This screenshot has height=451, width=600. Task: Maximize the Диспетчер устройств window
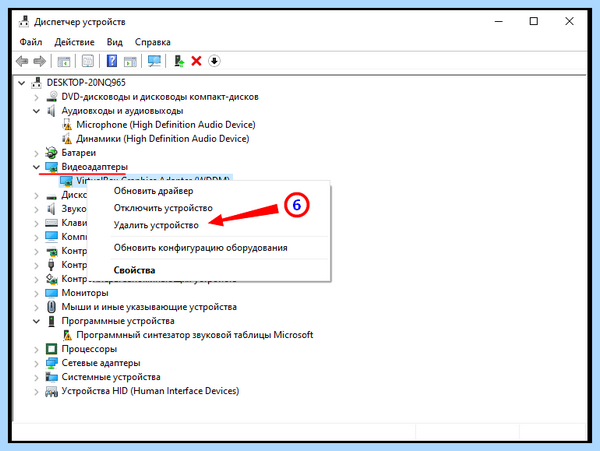coord(534,21)
